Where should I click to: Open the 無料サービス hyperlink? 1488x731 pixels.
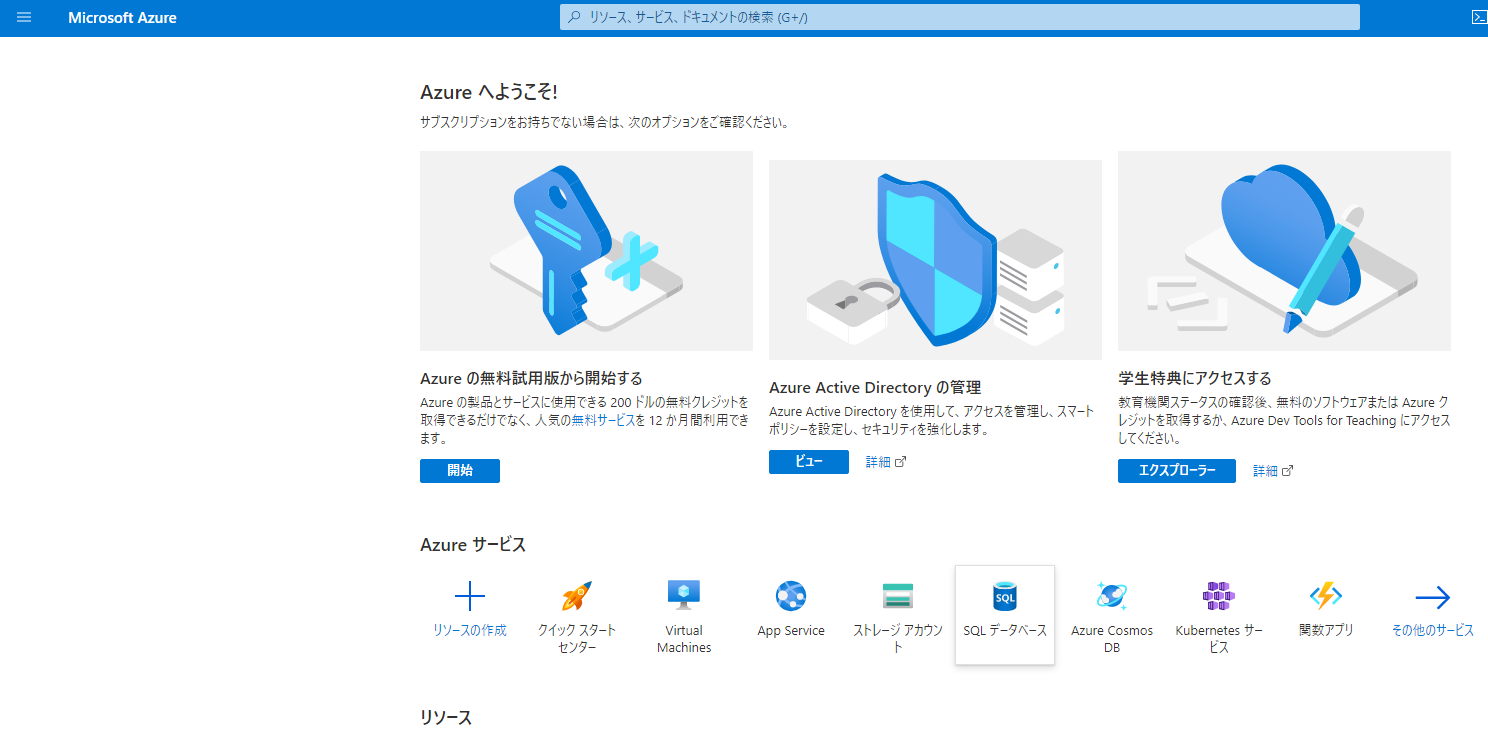click(603, 421)
